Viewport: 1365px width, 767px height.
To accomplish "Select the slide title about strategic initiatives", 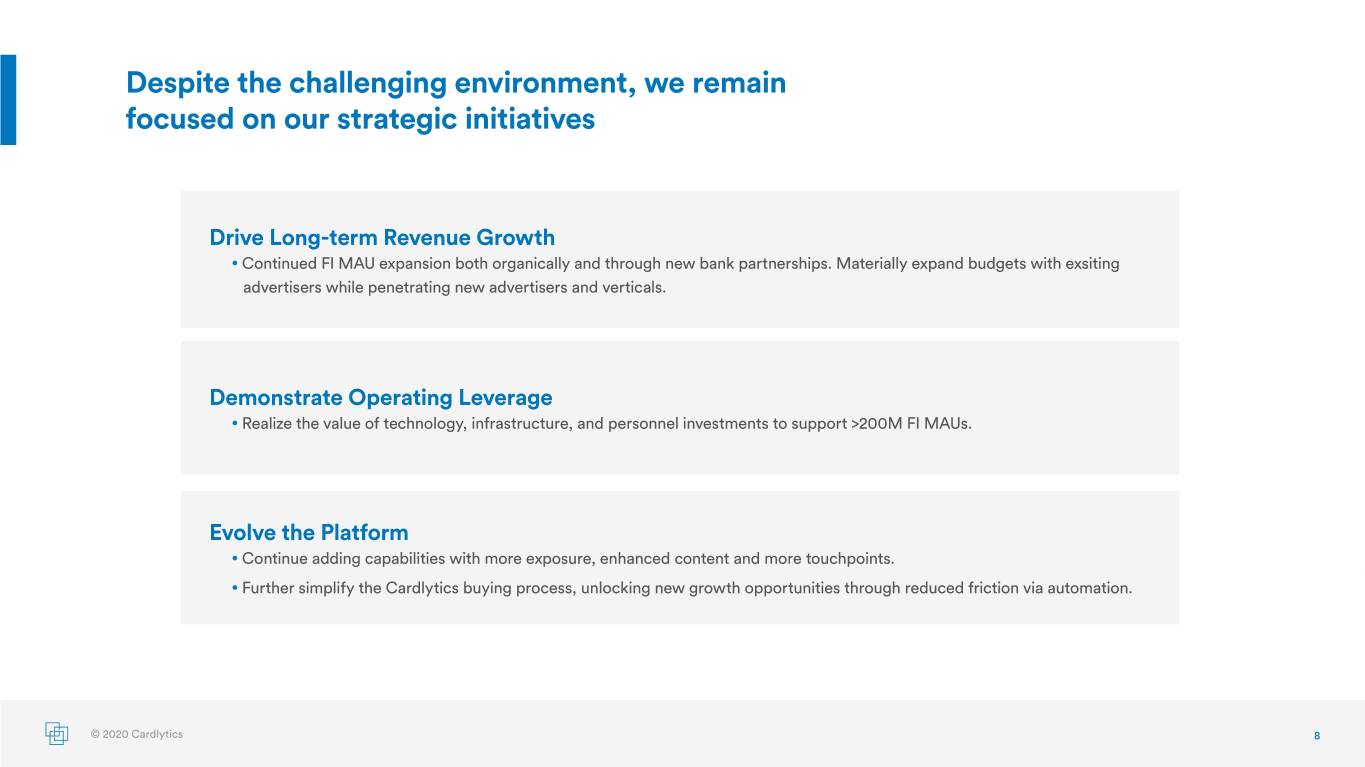I will tap(455, 101).
